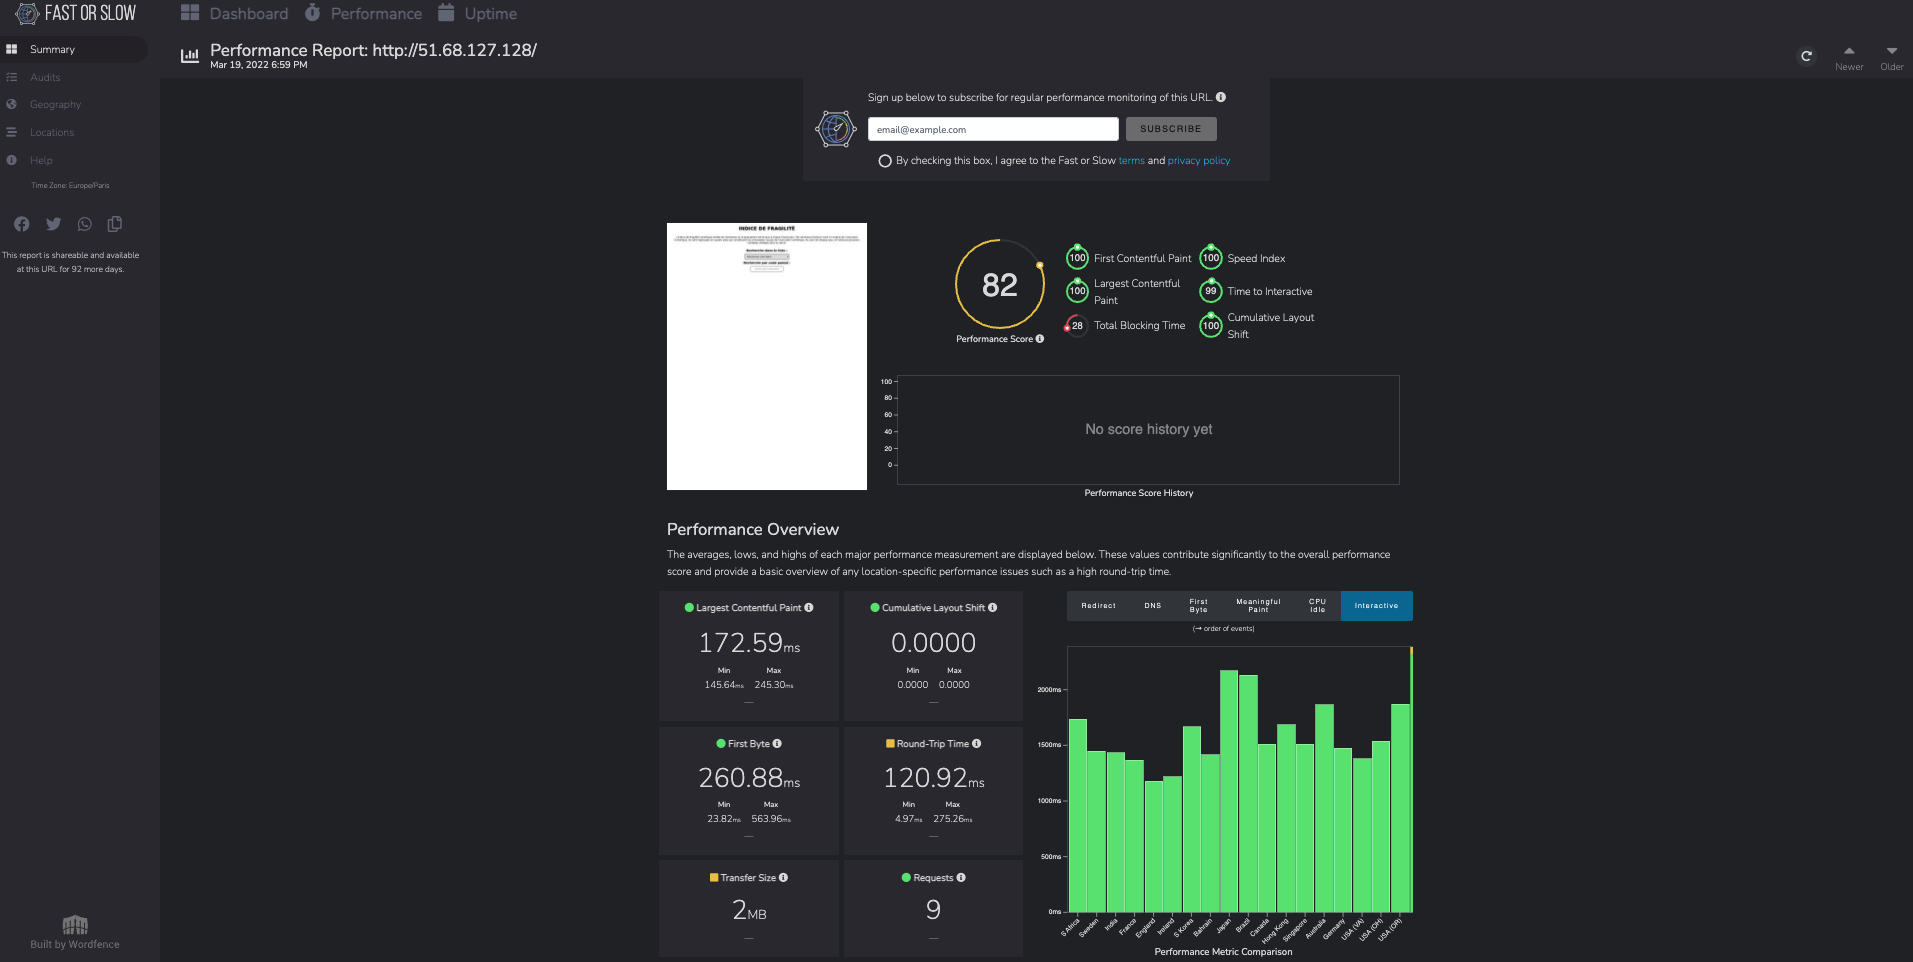Select Locations in the sidebar
The image size is (1913, 962).
click(52, 132)
